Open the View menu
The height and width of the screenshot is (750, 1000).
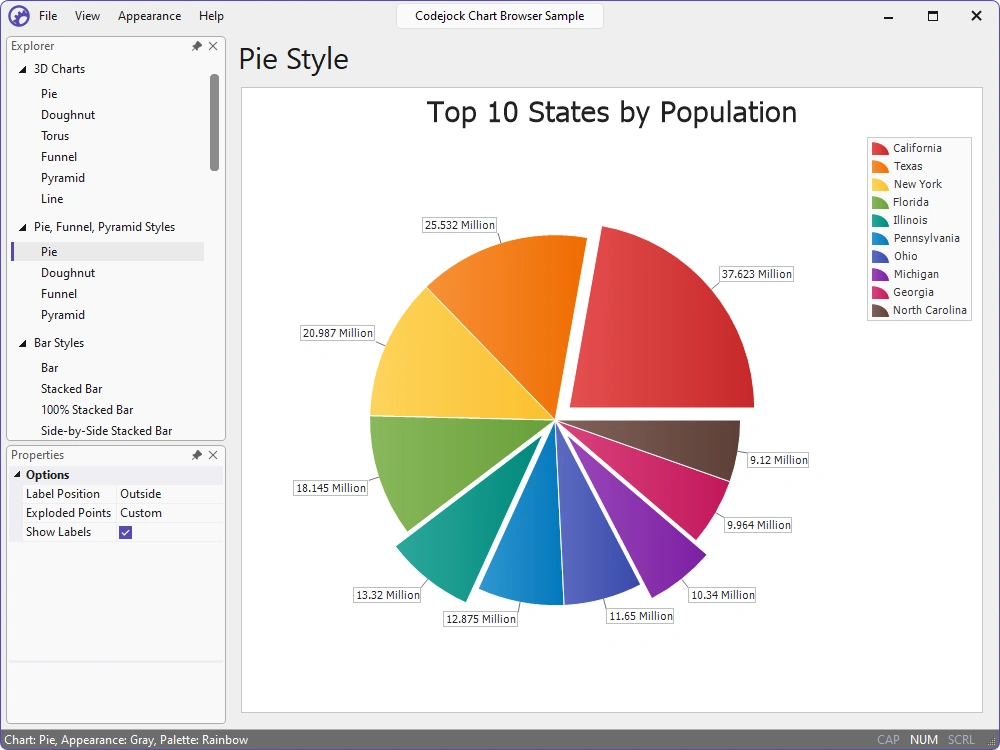[87, 16]
